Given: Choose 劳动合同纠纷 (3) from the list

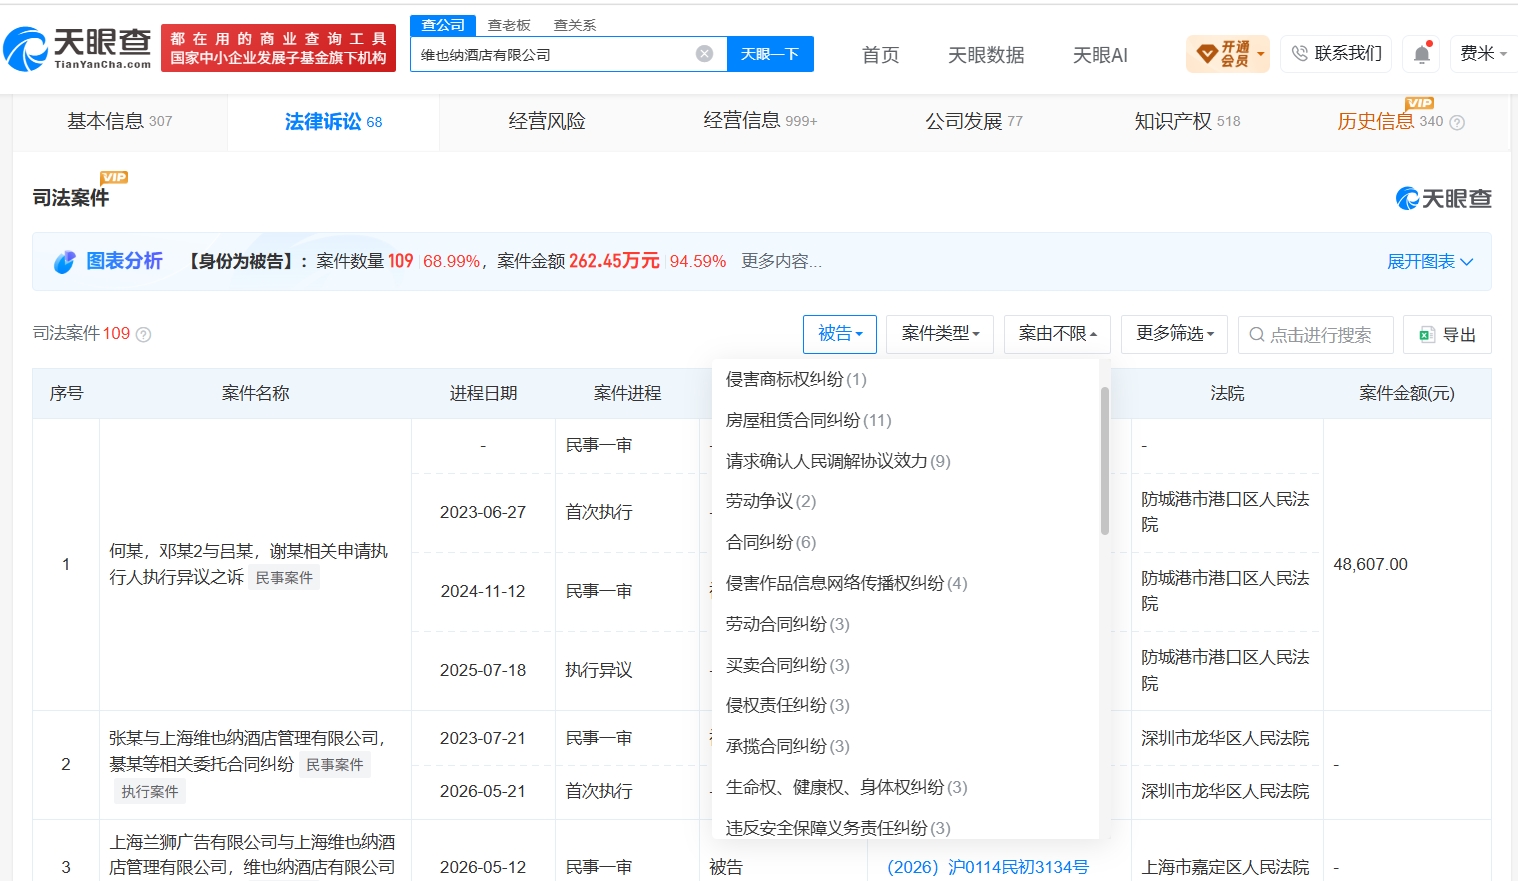Looking at the screenshot, I should point(787,624).
